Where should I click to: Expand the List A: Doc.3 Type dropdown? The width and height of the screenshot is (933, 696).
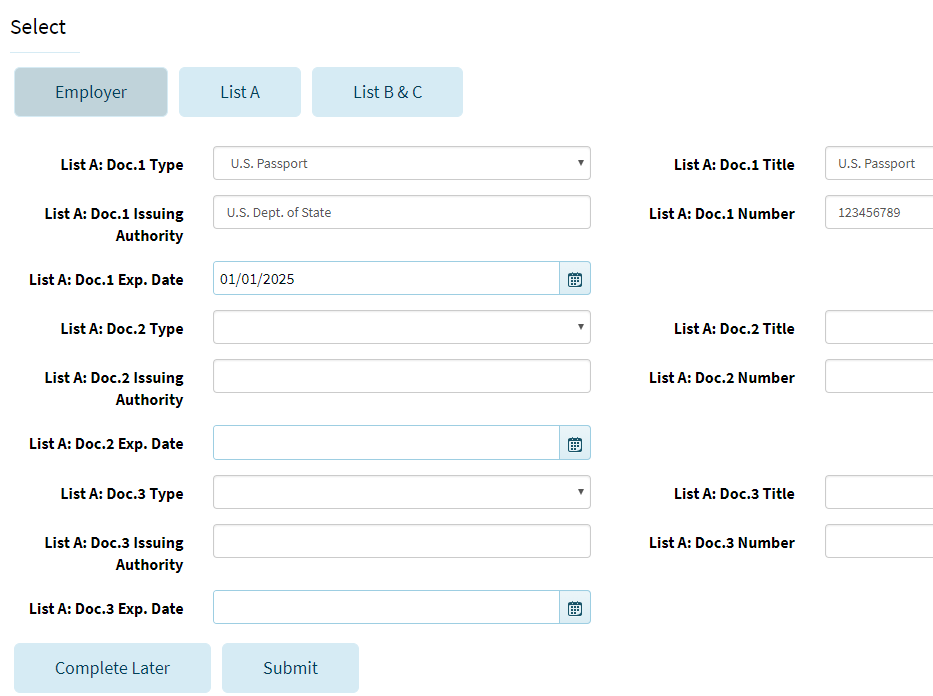point(401,493)
